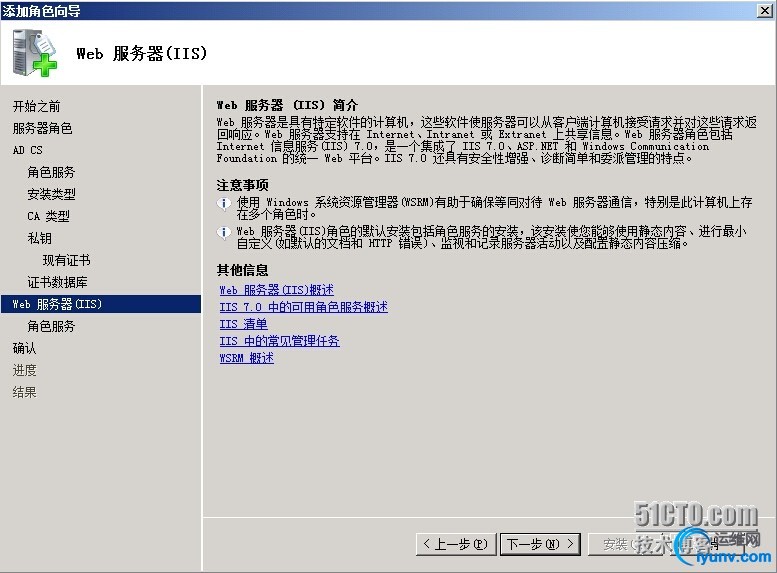This screenshot has height=573, width=777.
Task: Click the disabled 安装 button
Action: click(625, 544)
